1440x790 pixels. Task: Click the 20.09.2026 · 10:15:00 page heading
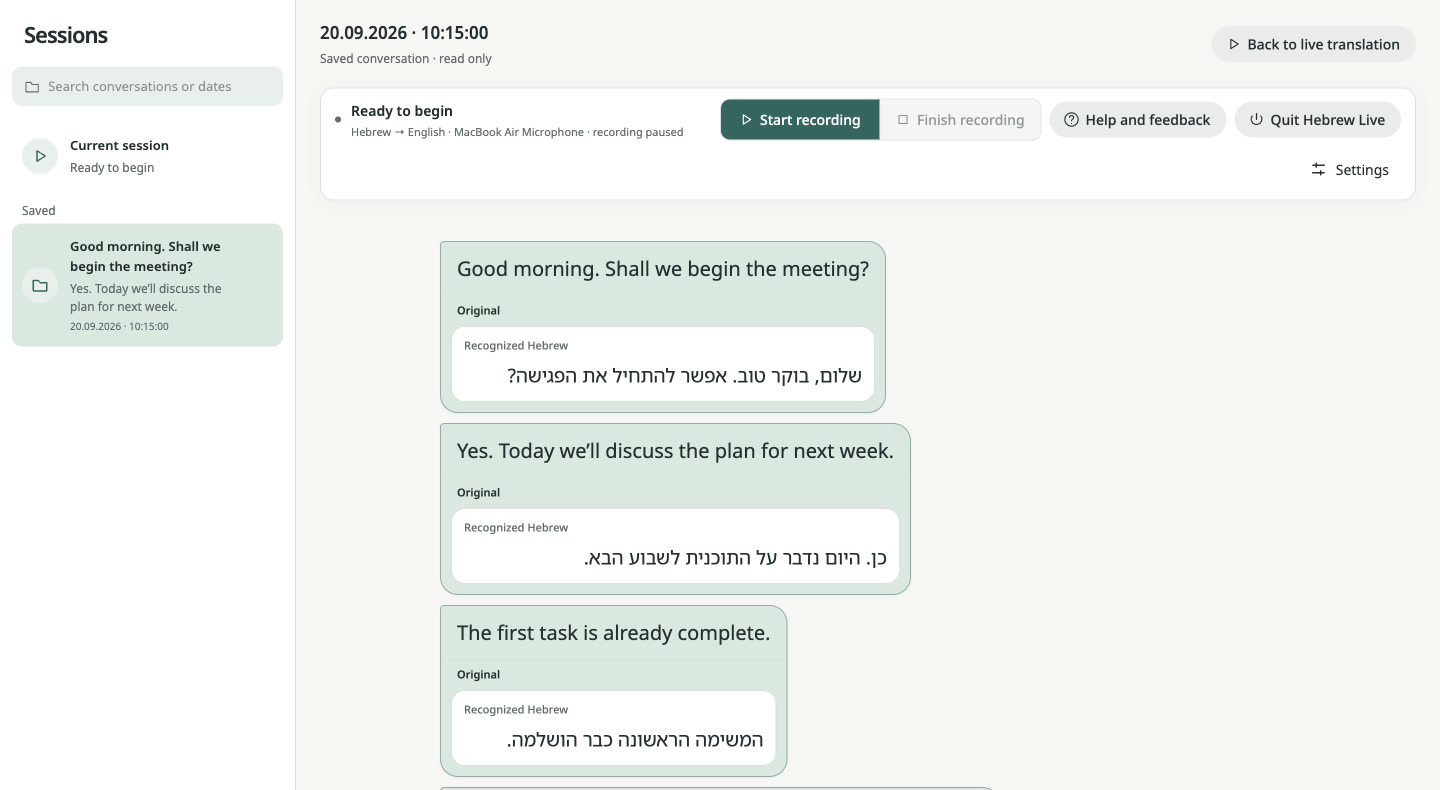[404, 33]
